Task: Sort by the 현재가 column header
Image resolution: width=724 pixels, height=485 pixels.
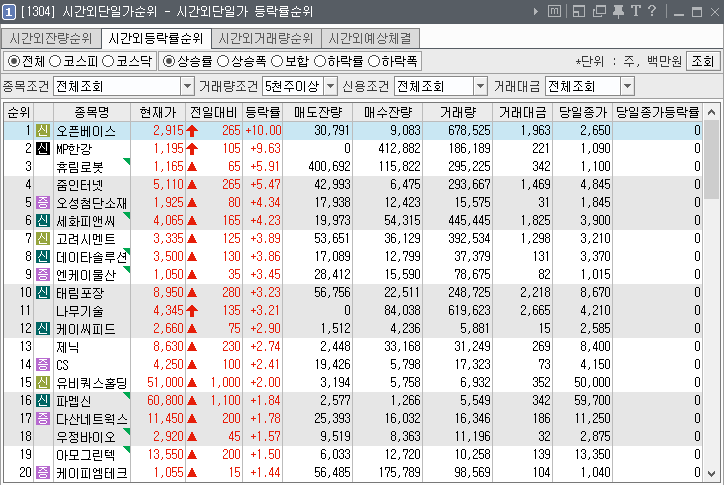Action: coord(158,112)
